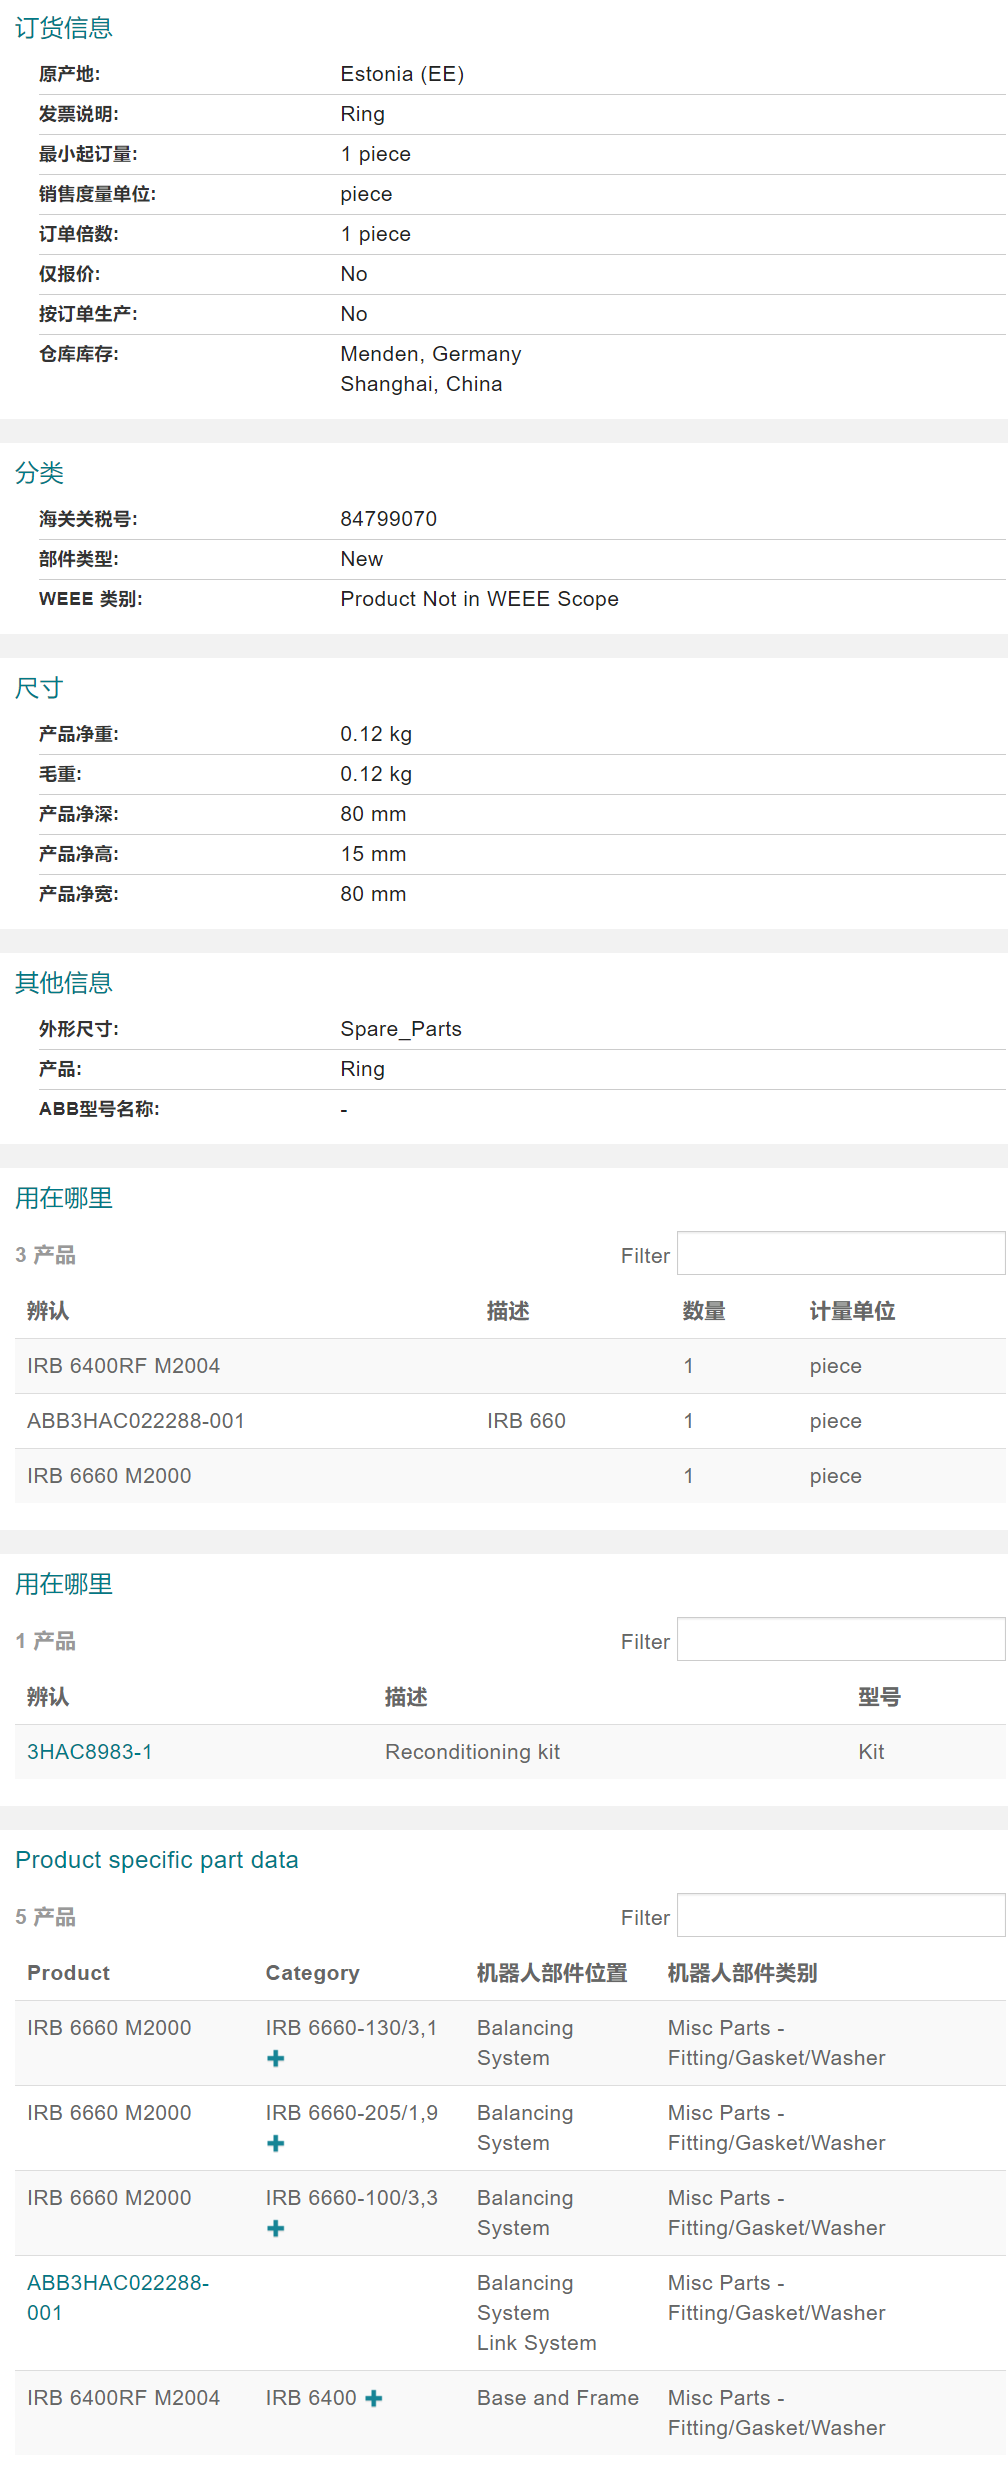The width and height of the screenshot is (1008, 2481).
Task: Expand the IRB 6660-100/3,3 category plus icon
Action: pyautogui.click(x=276, y=2228)
